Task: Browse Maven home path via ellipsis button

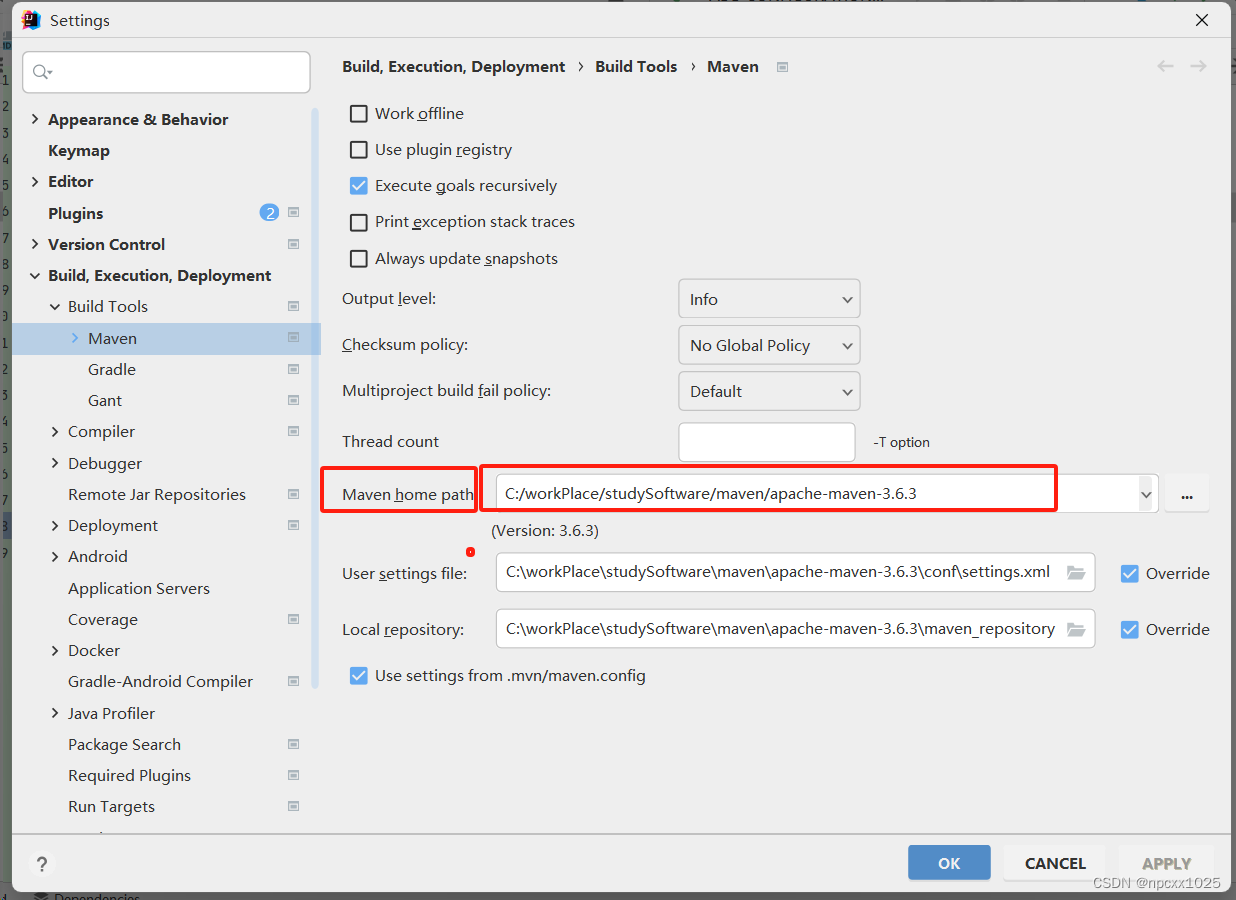Action: 1187,492
